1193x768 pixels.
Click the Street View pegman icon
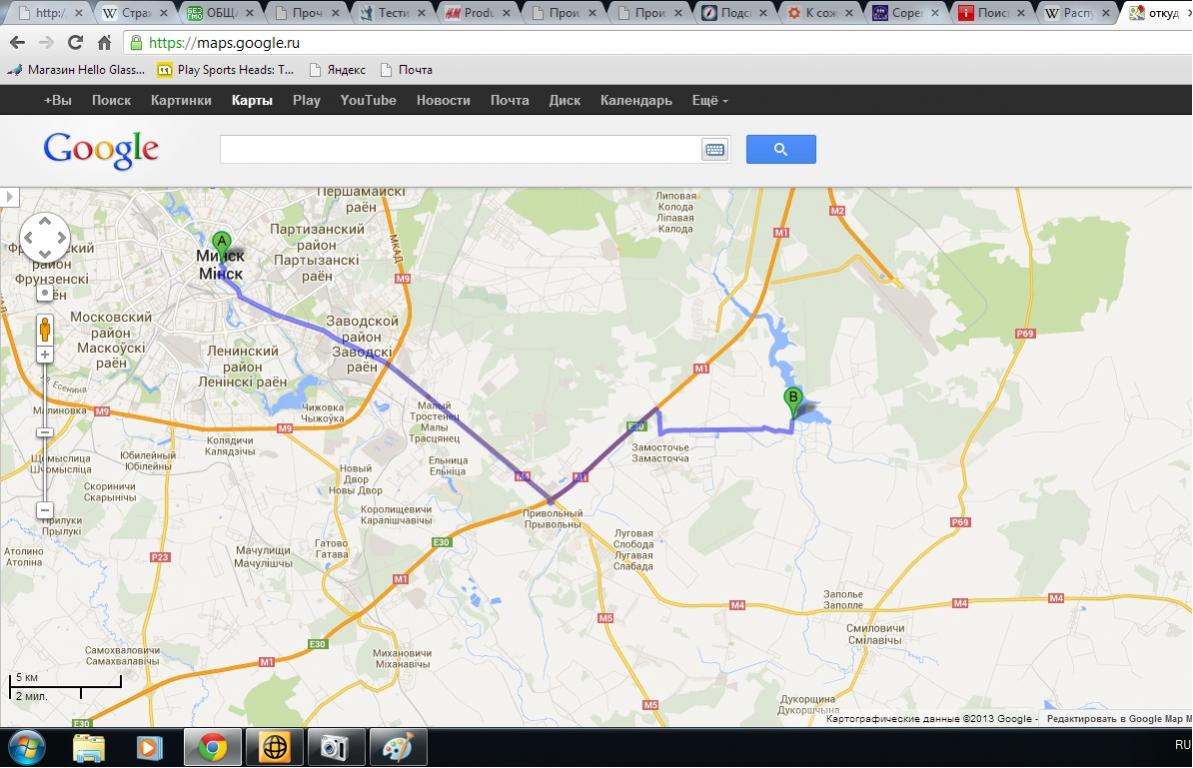click(x=45, y=328)
